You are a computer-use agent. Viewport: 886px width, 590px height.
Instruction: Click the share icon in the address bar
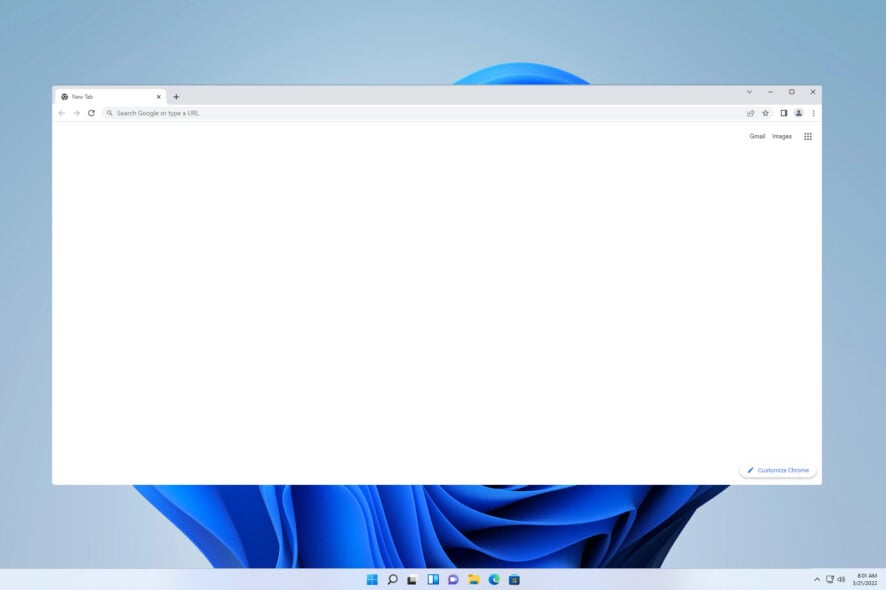coord(751,113)
